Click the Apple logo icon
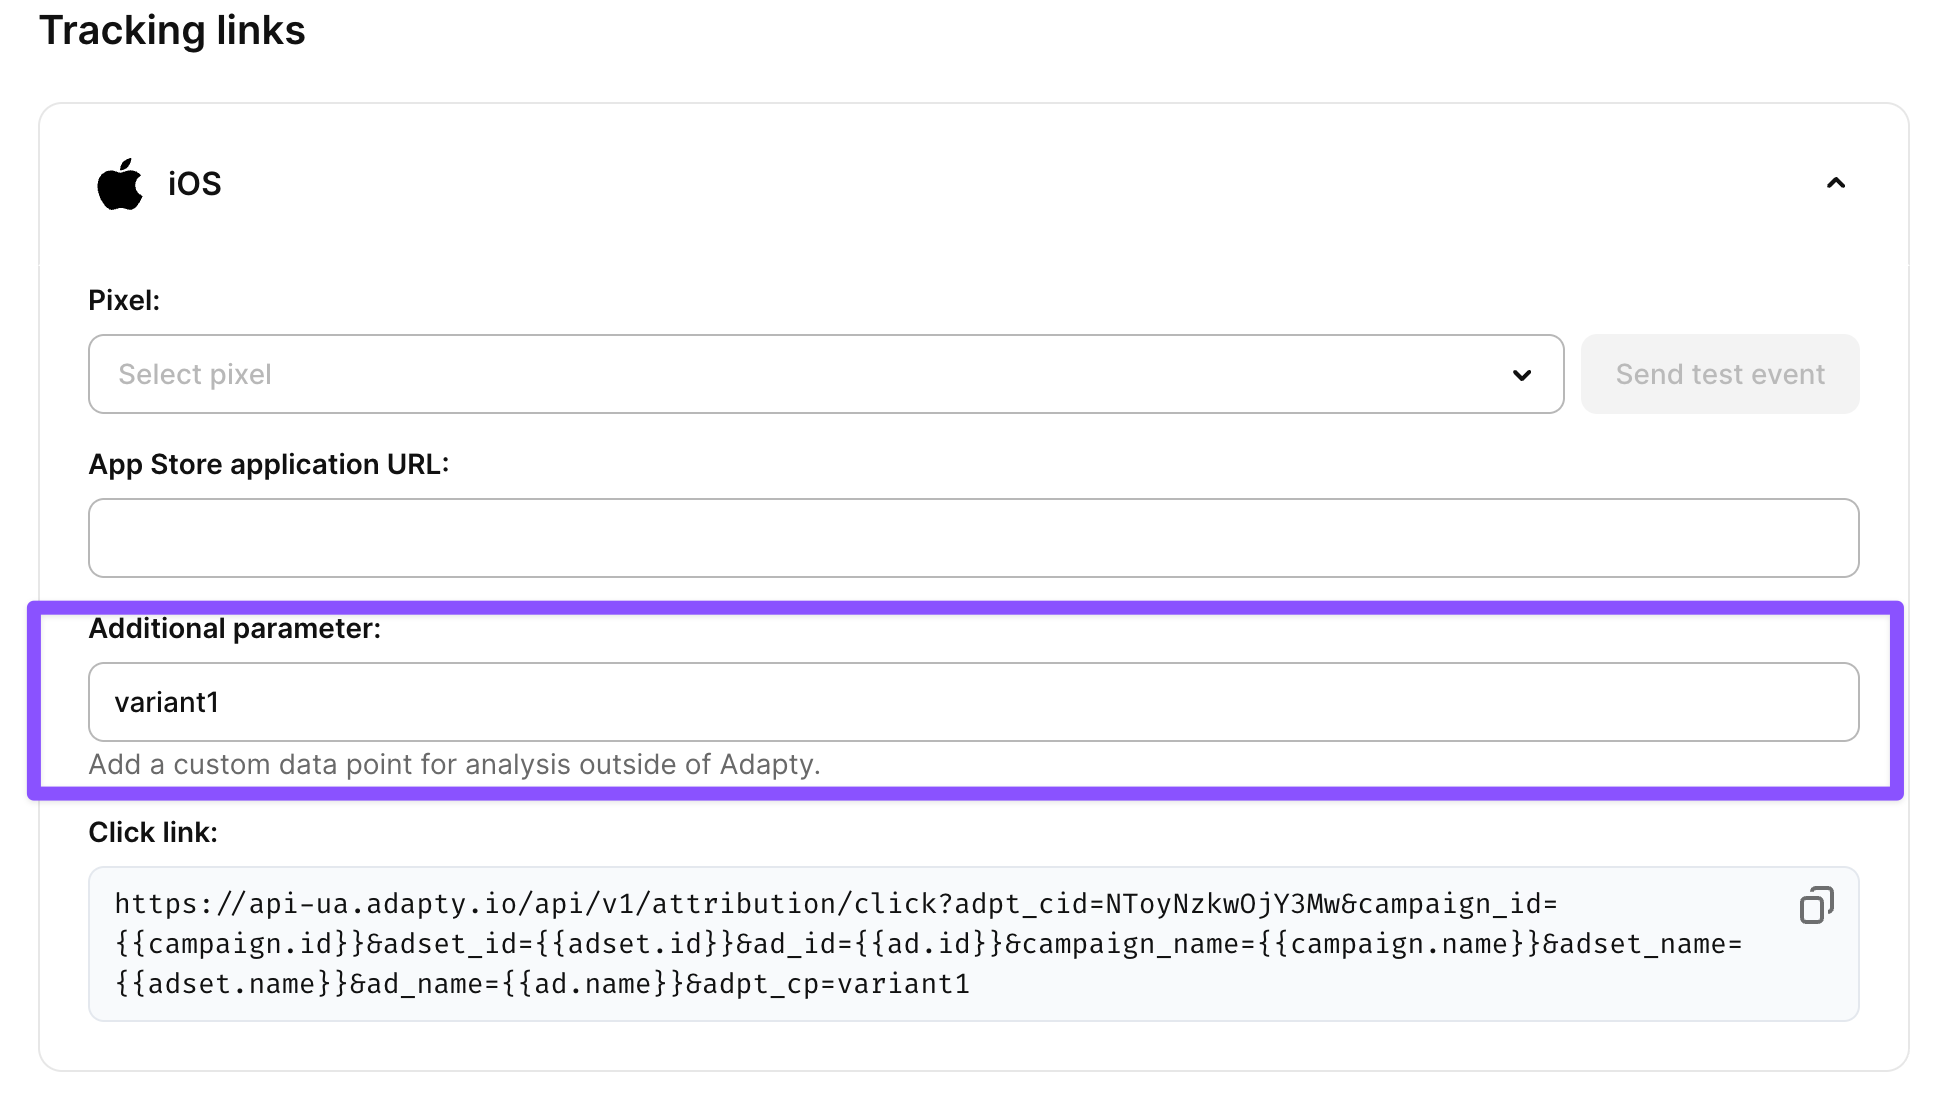The image size is (1954, 1108). [120, 184]
